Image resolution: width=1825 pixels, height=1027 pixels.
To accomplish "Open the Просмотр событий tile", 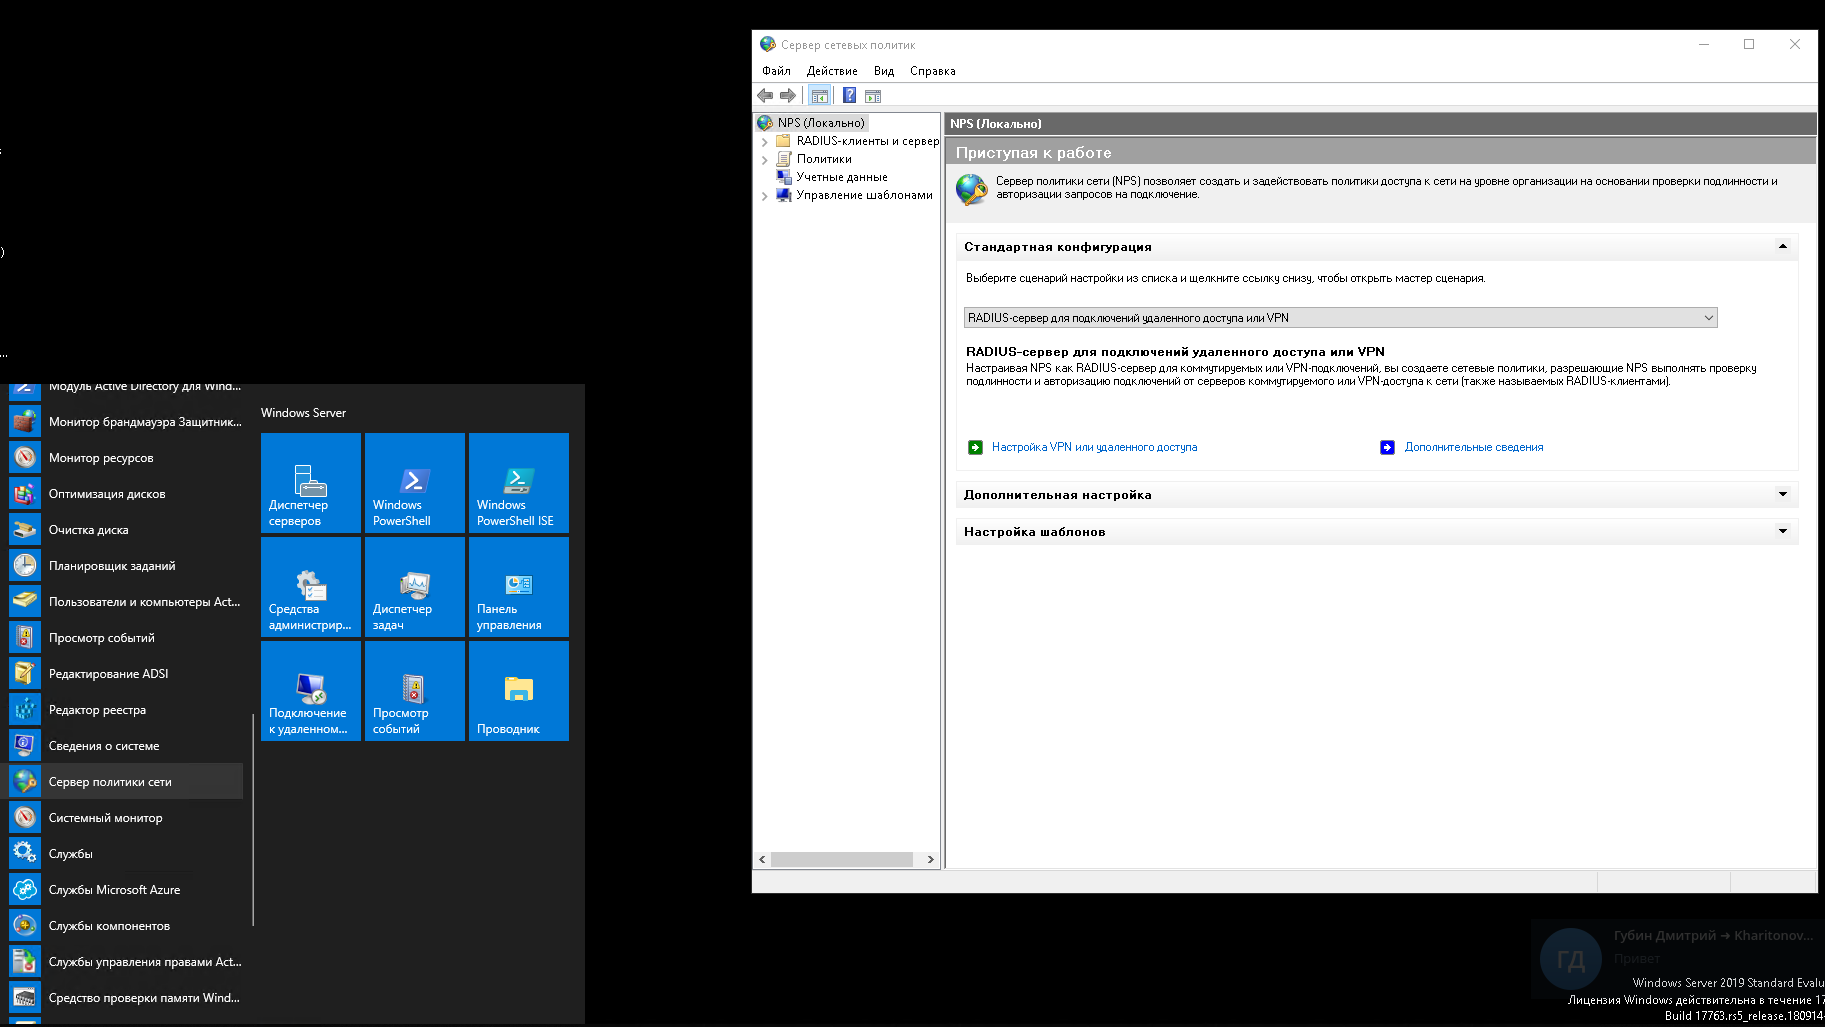I will [415, 691].
